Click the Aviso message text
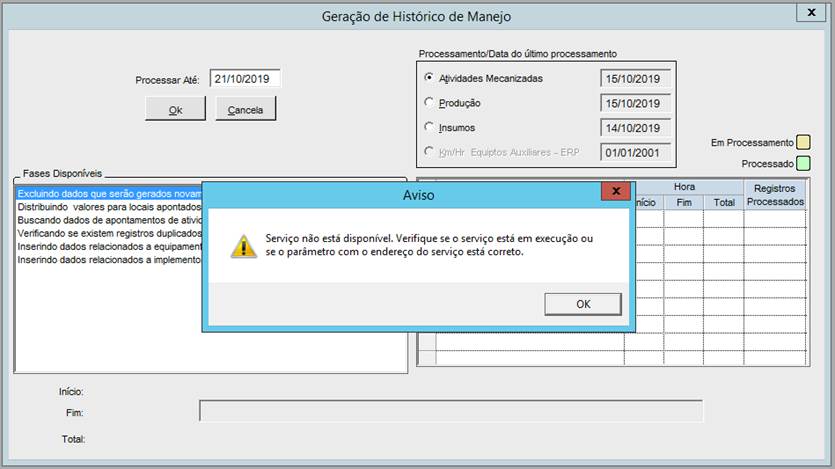Viewport: 835px width, 469px height. coord(429,245)
